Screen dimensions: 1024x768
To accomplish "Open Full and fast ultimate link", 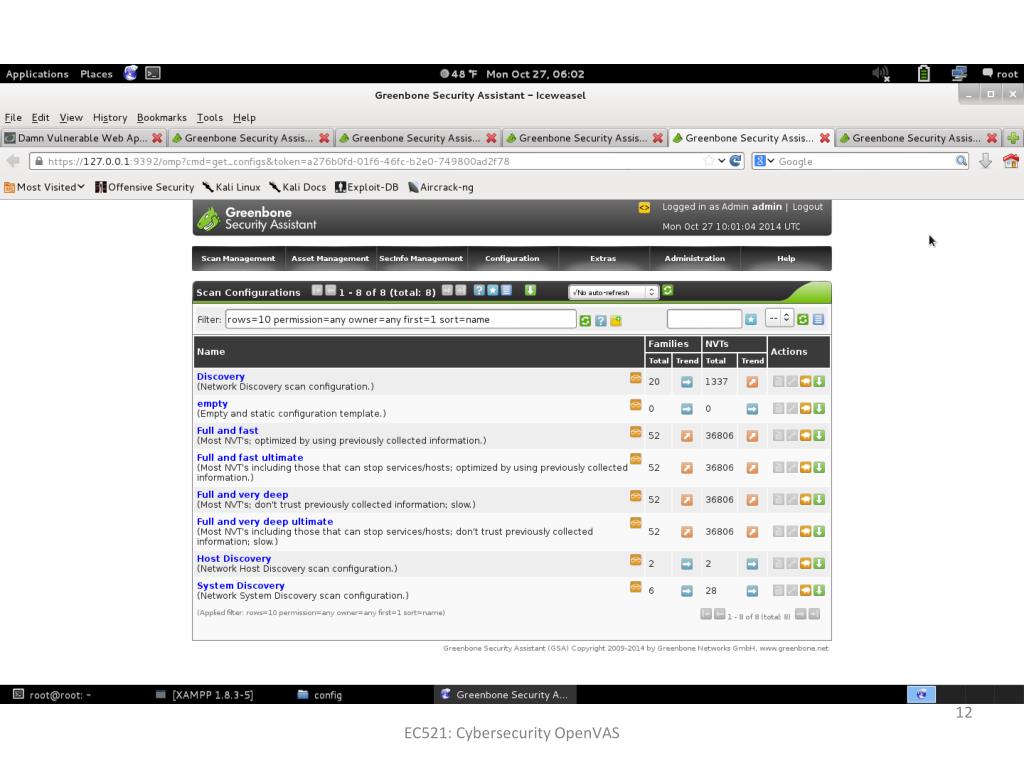I will [x=250, y=458].
